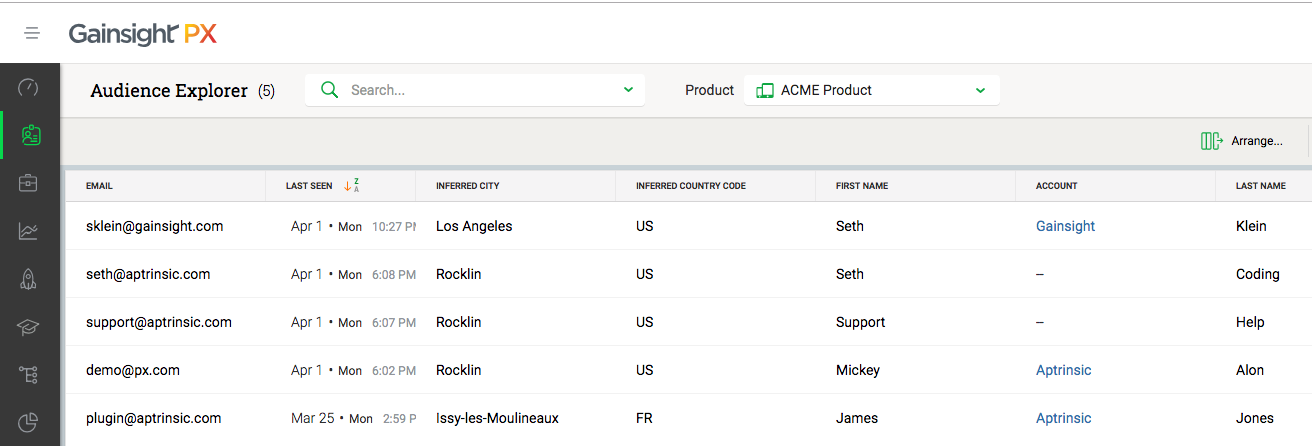Select email demo@px.com
Viewport: 1312px width, 446px height.
(133, 370)
